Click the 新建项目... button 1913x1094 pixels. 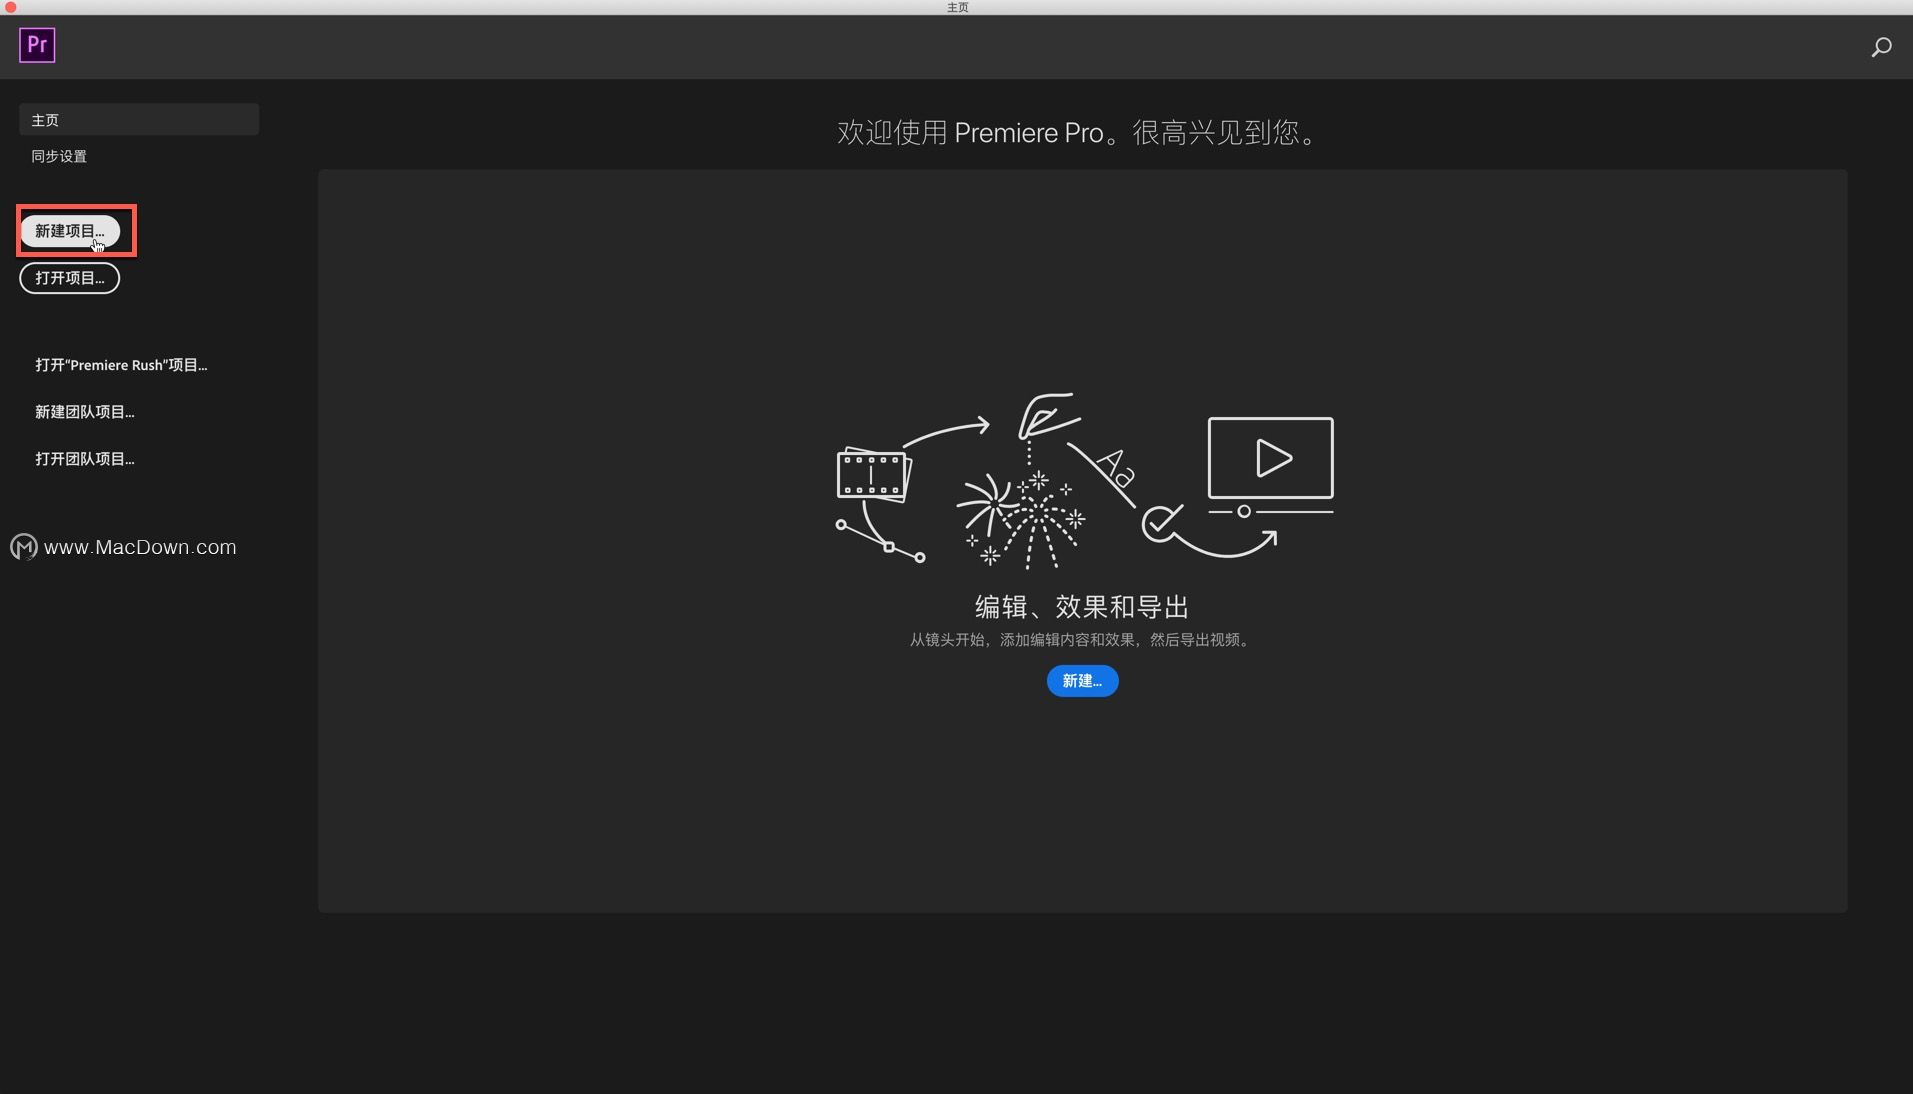coord(70,231)
